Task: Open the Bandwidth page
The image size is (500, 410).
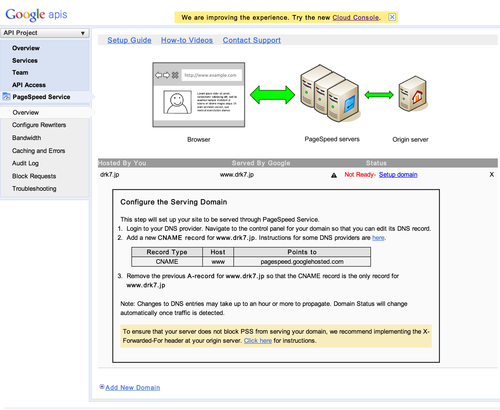Action: [x=26, y=138]
